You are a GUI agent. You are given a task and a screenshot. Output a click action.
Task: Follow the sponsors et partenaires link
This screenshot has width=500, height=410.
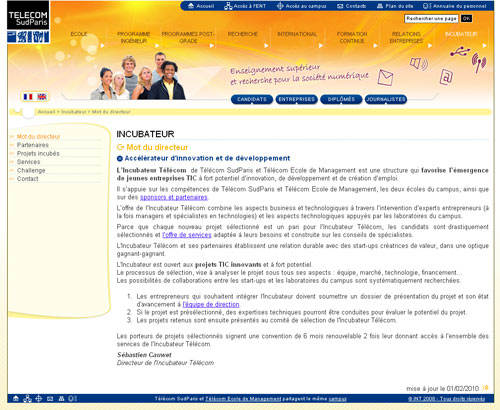tap(174, 197)
